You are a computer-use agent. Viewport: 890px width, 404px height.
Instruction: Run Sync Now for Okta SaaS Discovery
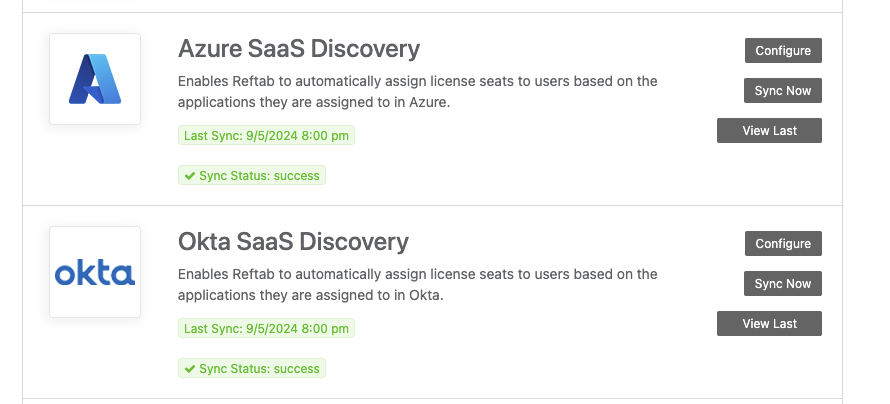click(x=783, y=283)
